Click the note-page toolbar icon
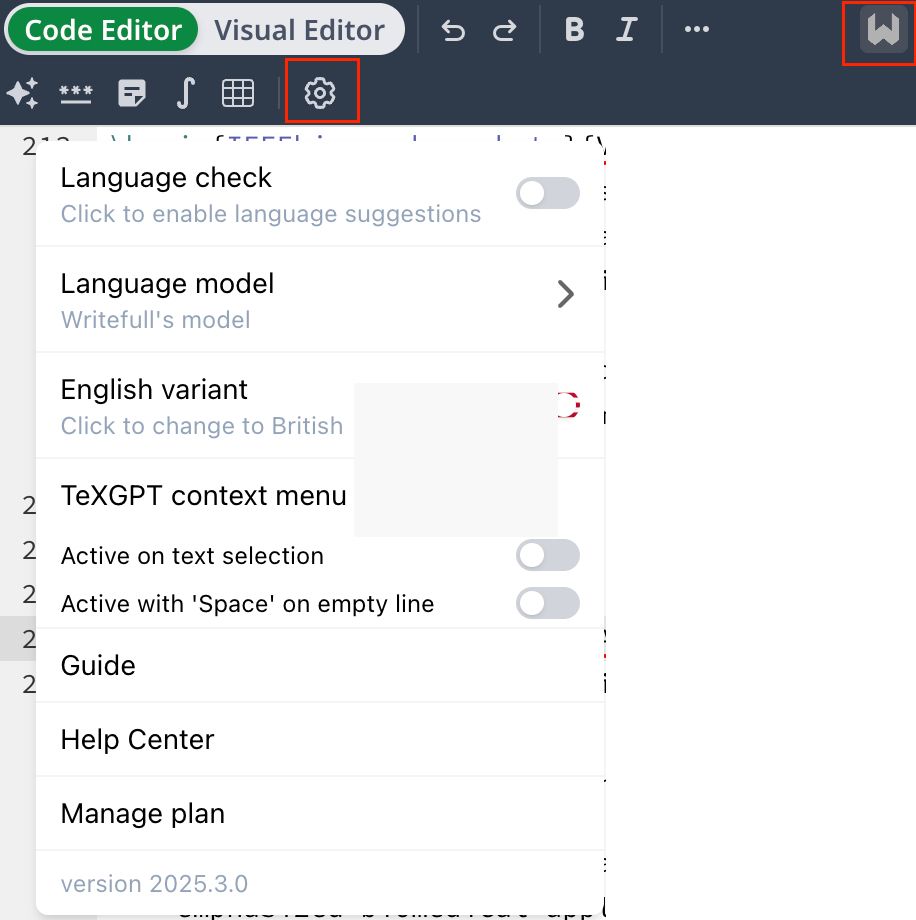The image size is (916, 920). point(131,94)
